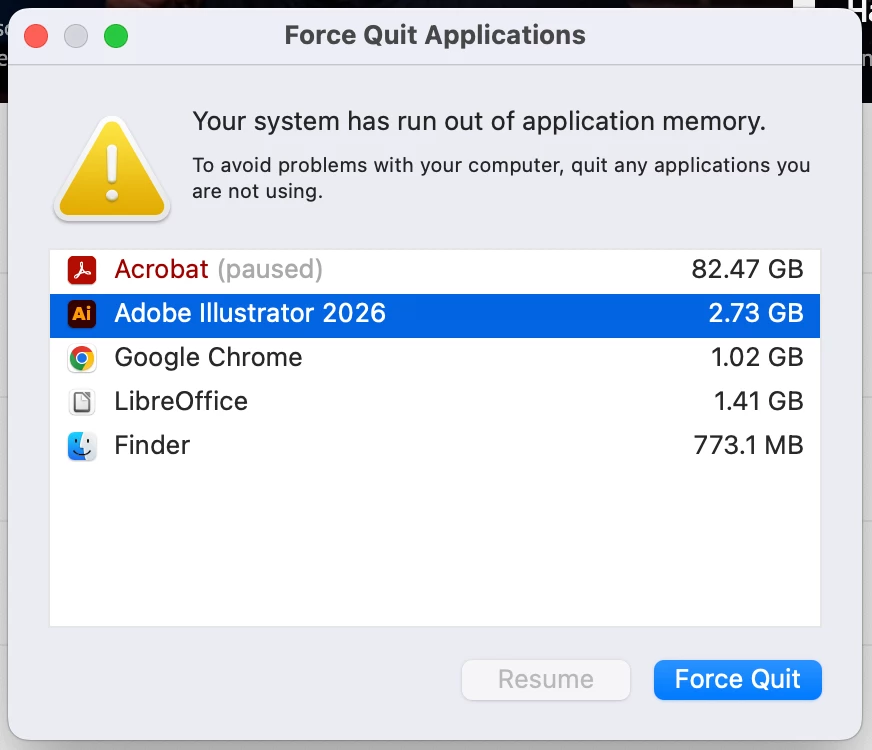
Task: Click the green zoom window button
Action: click(116, 36)
